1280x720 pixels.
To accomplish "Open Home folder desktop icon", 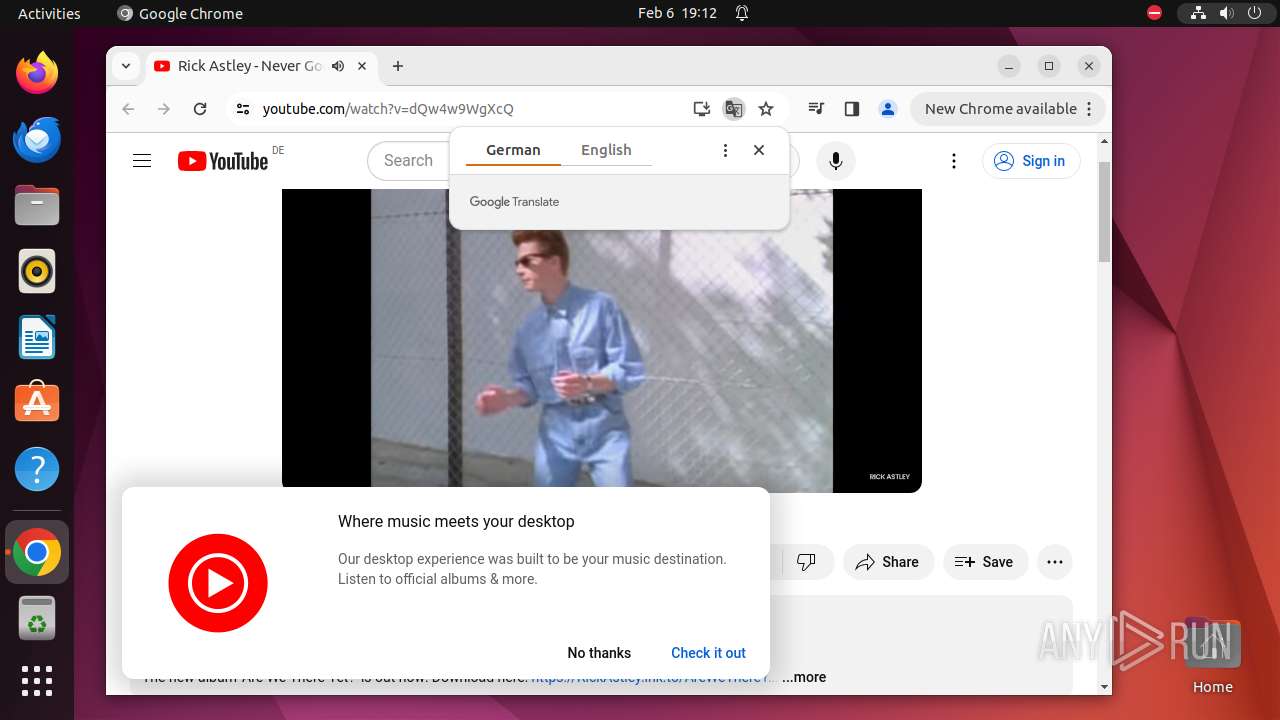I will click(1212, 655).
